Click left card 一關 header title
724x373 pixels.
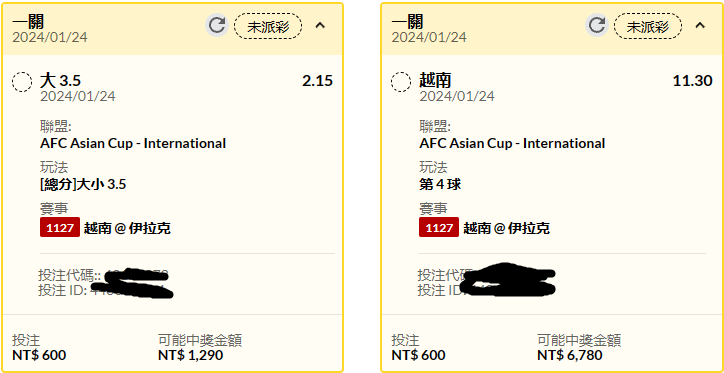[x=28, y=21]
